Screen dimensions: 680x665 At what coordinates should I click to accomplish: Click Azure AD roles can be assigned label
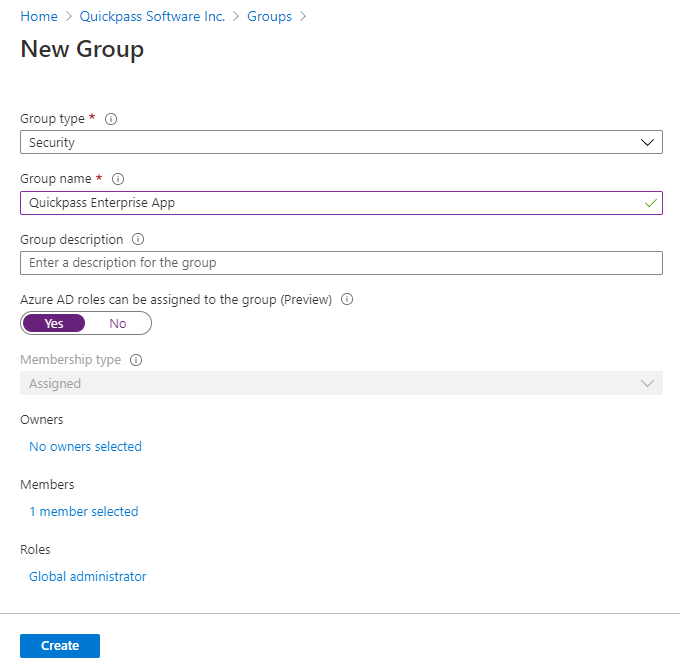[176, 299]
